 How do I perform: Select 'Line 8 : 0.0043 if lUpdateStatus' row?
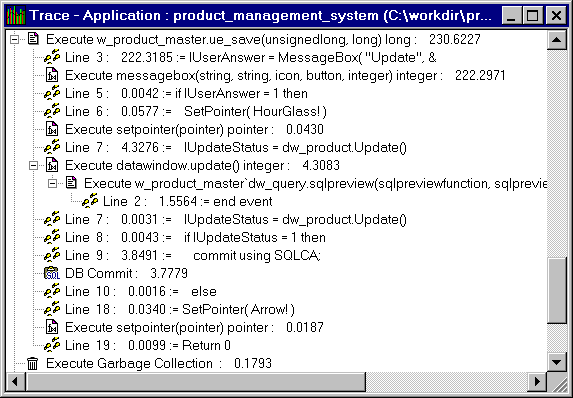(195, 238)
